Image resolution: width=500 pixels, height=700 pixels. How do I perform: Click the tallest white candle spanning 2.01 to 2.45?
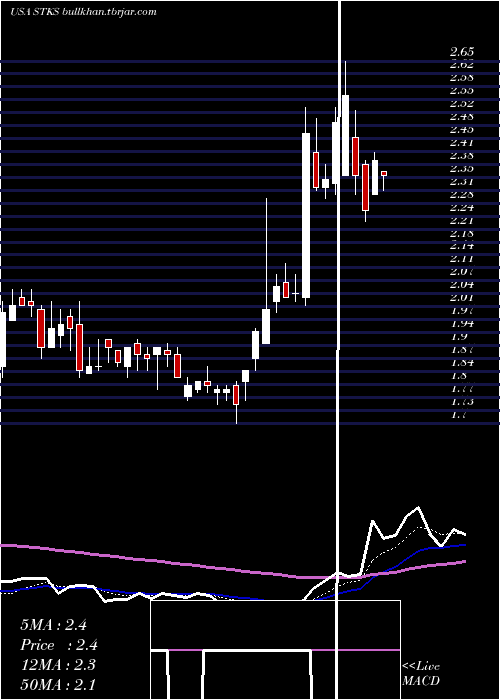(306, 215)
